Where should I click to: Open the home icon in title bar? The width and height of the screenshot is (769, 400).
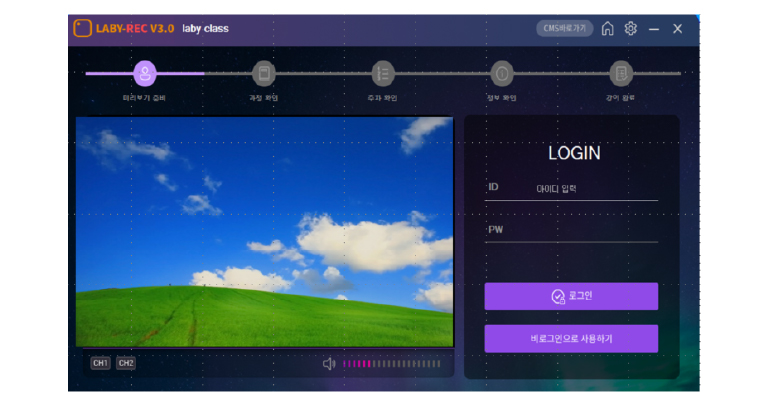[607, 29]
